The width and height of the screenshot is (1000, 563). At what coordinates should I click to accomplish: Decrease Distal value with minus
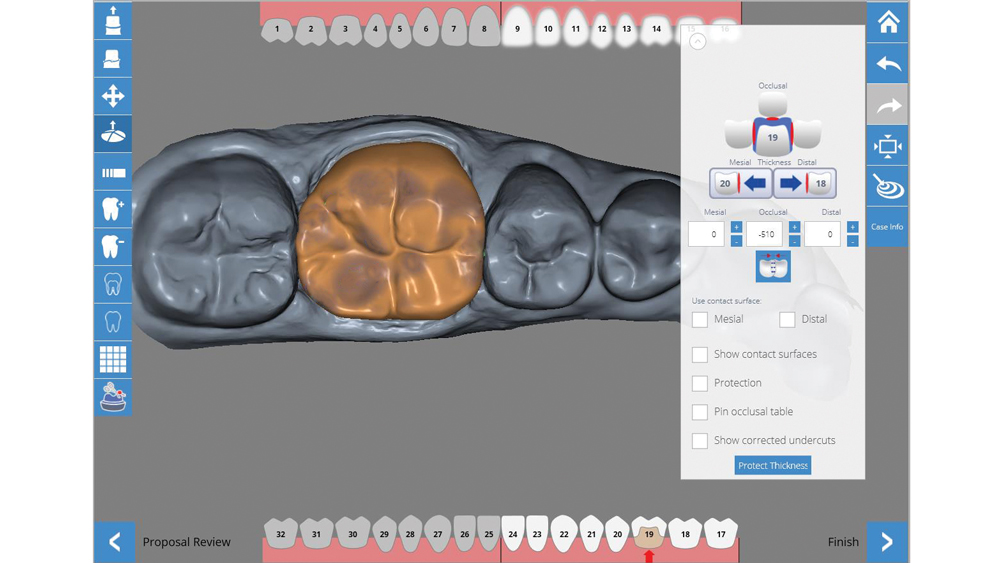[x=852, y=242]
